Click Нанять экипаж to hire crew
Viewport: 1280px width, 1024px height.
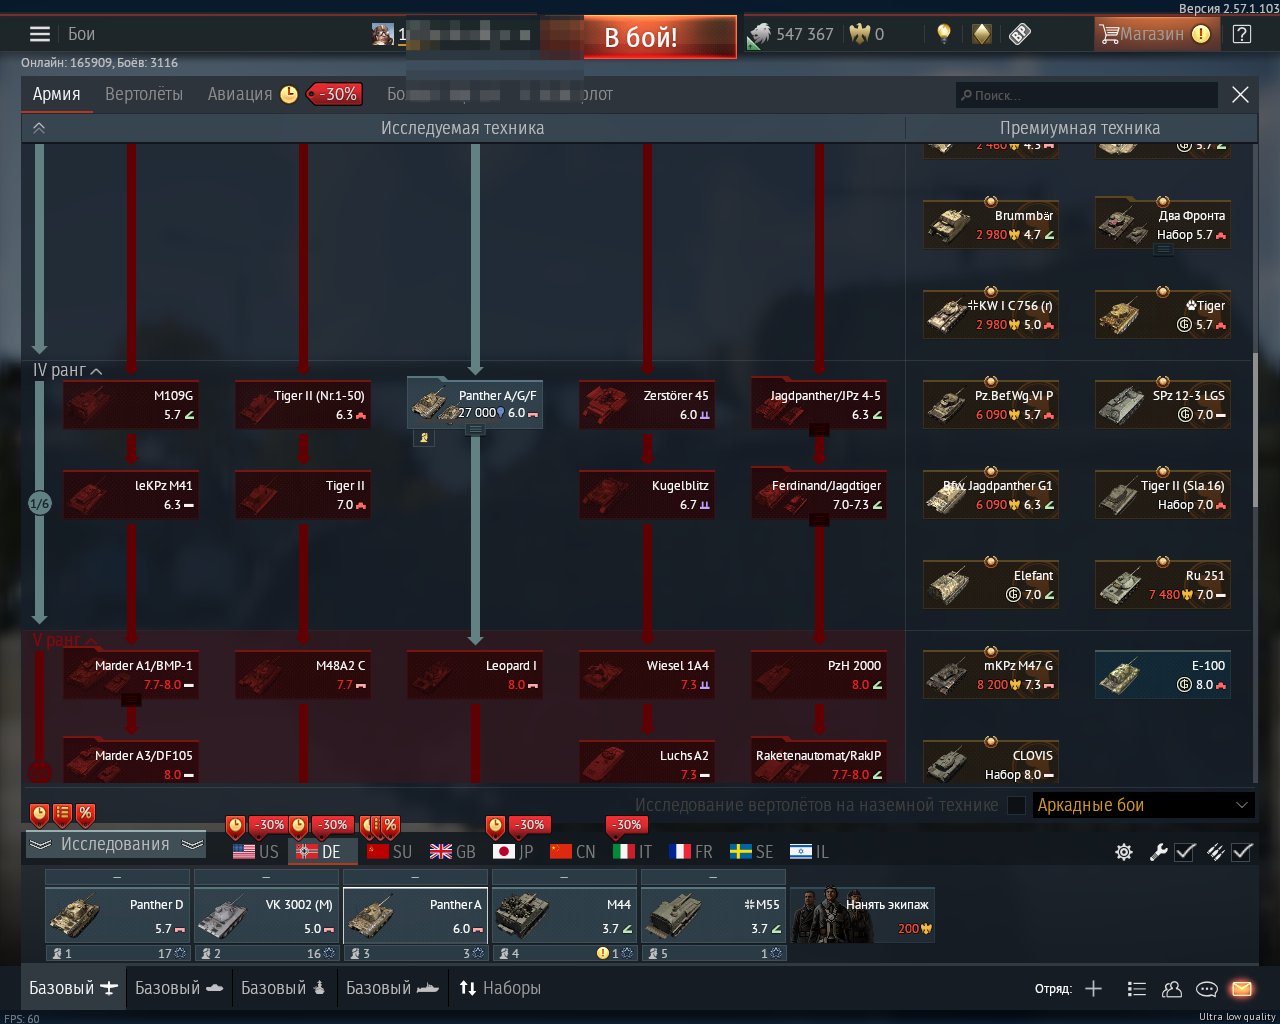tap(863, 915)
